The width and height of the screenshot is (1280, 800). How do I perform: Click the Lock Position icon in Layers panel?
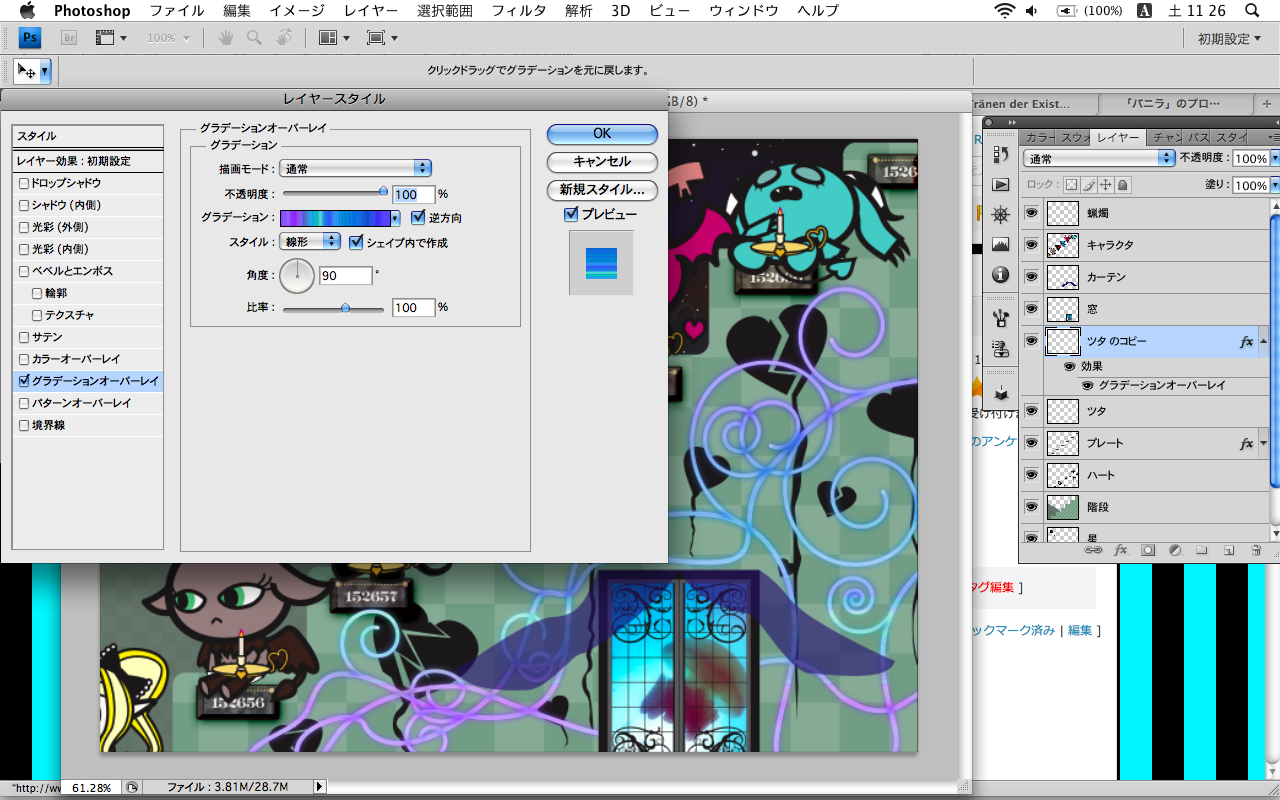coord(1106,185)
